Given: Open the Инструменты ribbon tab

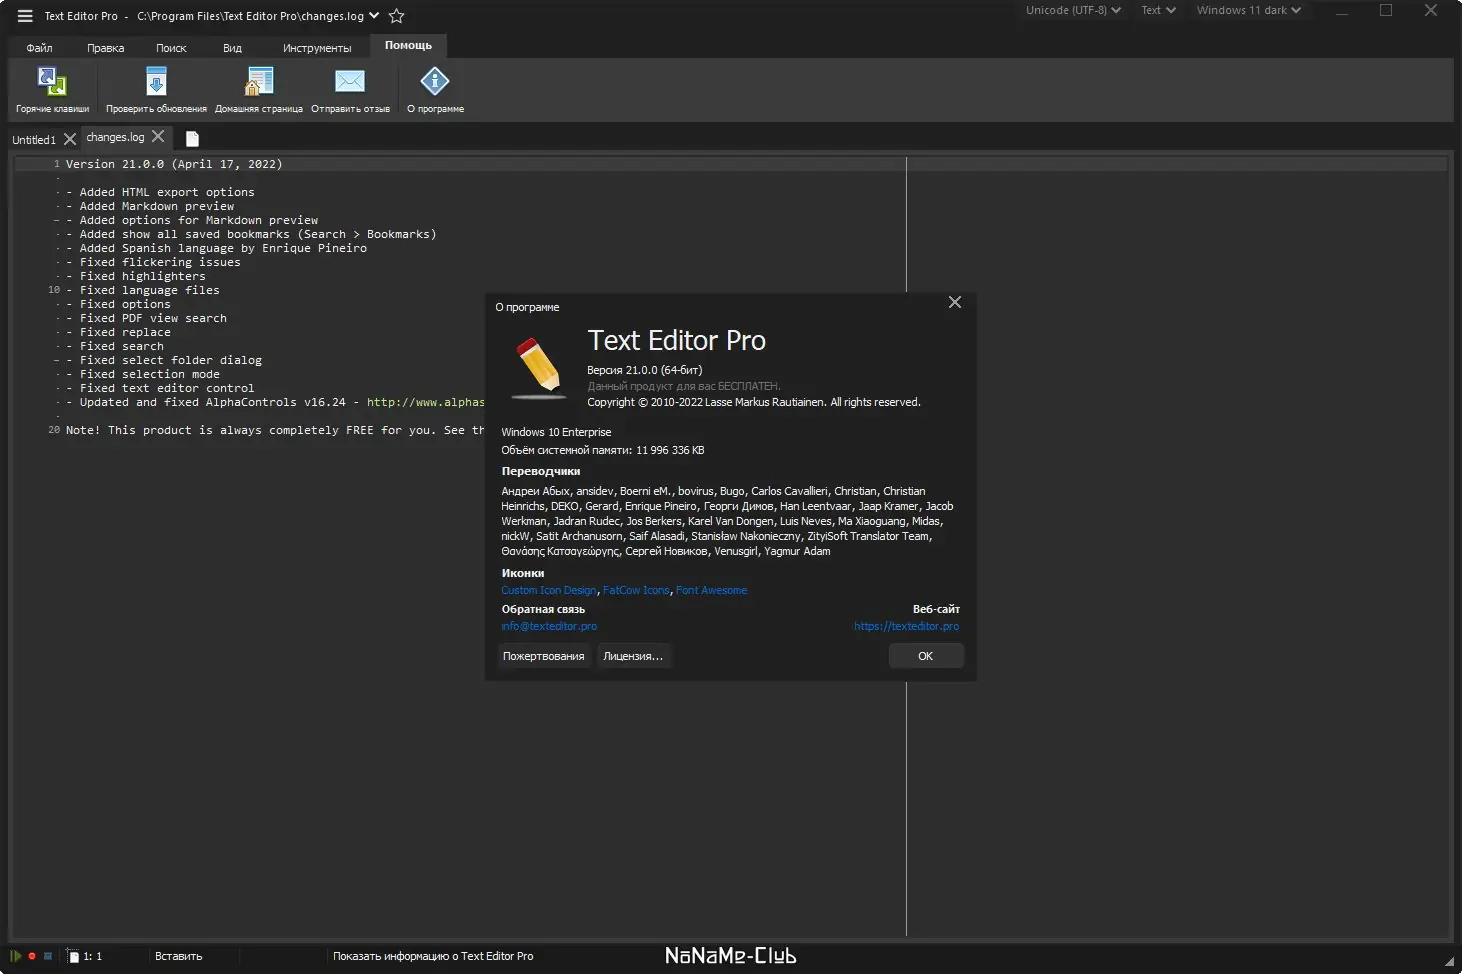Looking at the screenshot, I should (x=317, y=48).
